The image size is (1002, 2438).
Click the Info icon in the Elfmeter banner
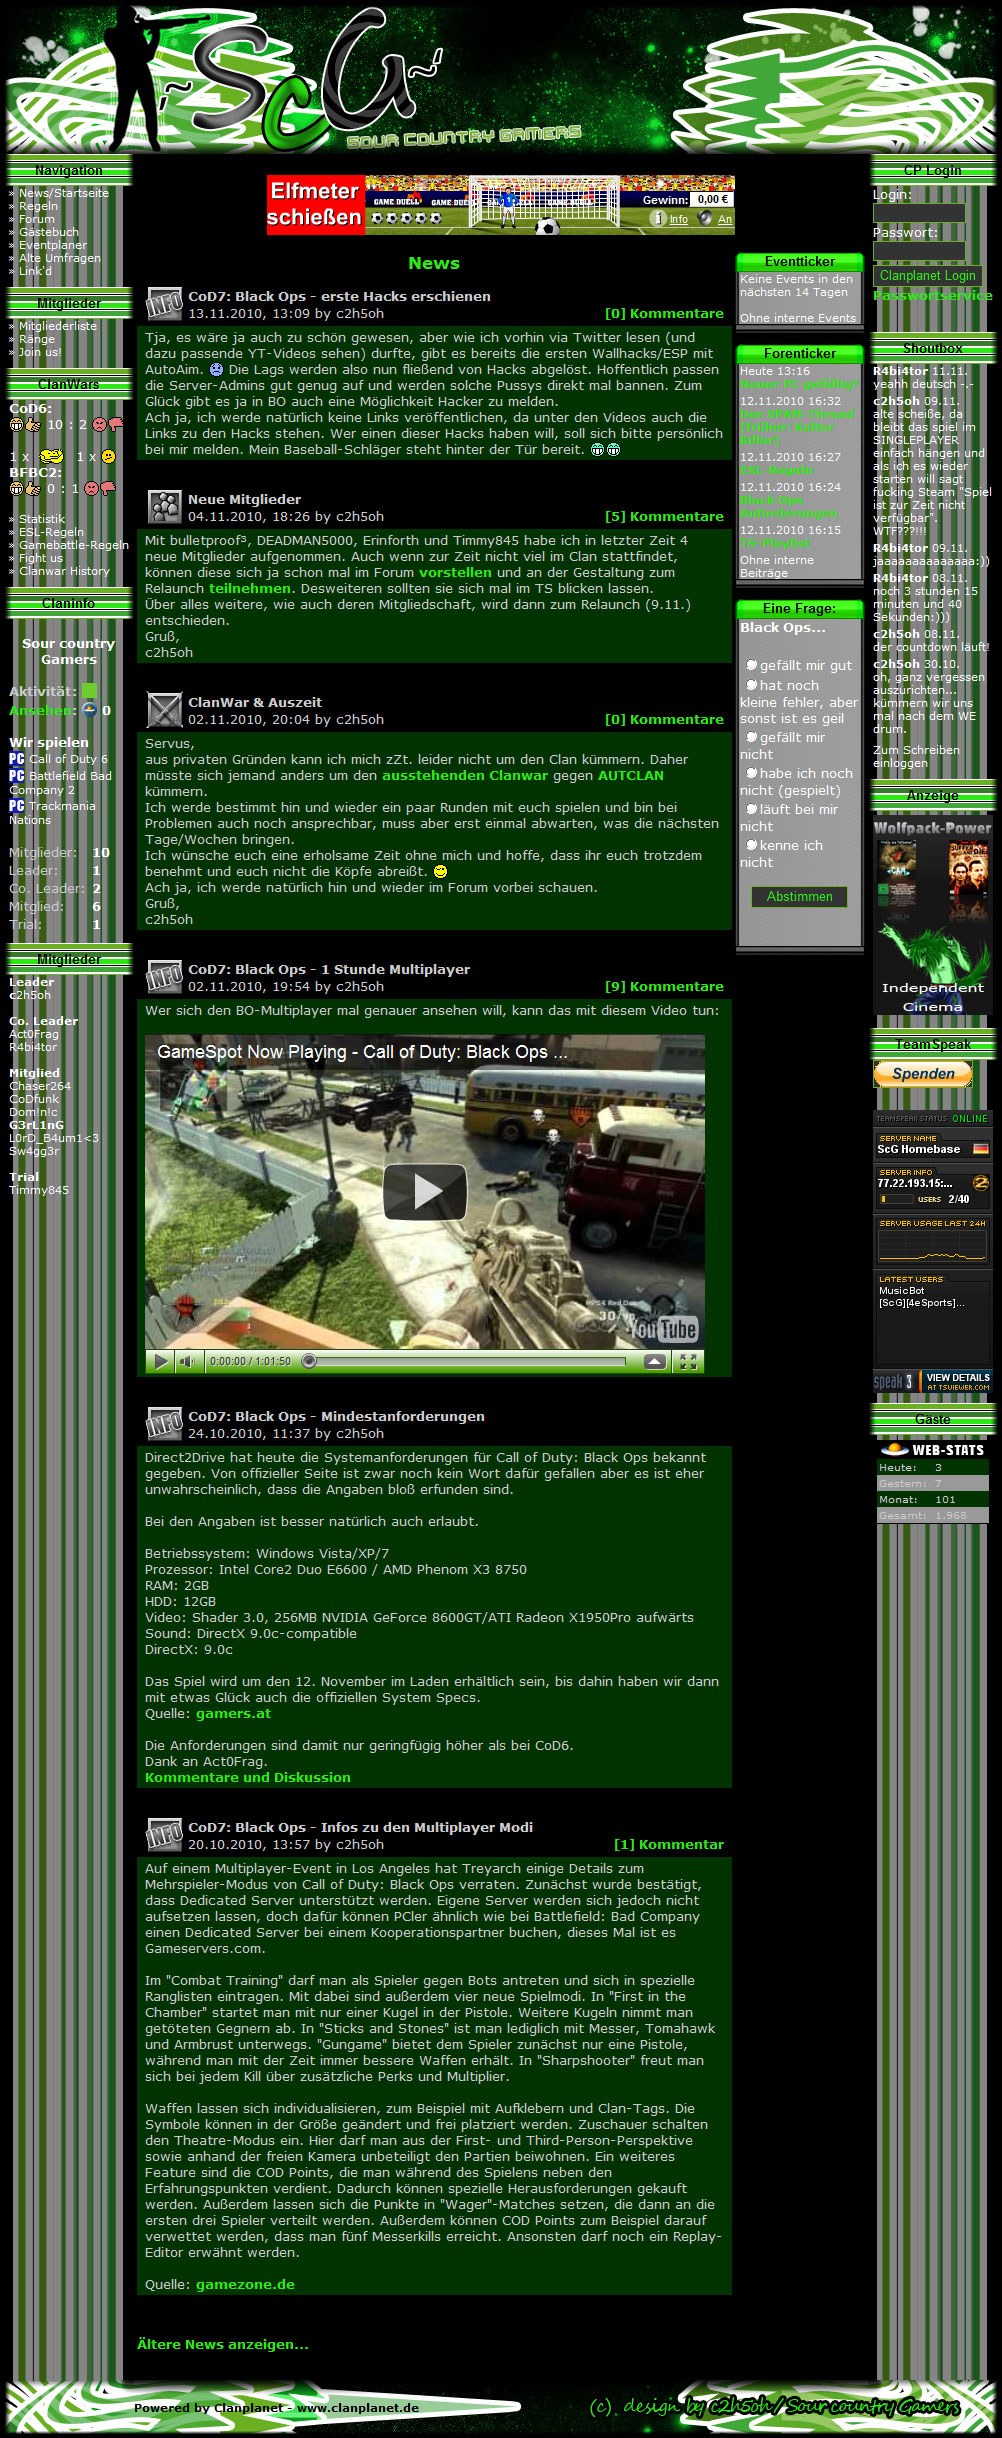tap(658, 218)
